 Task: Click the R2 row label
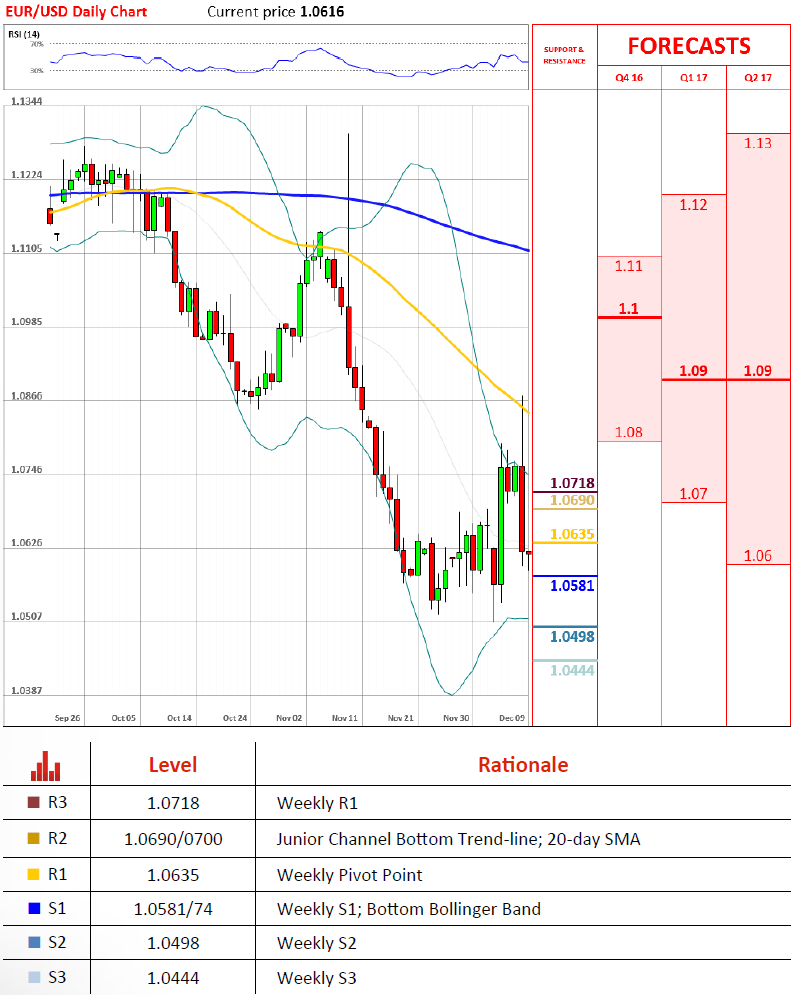click(x=57, y=838)
